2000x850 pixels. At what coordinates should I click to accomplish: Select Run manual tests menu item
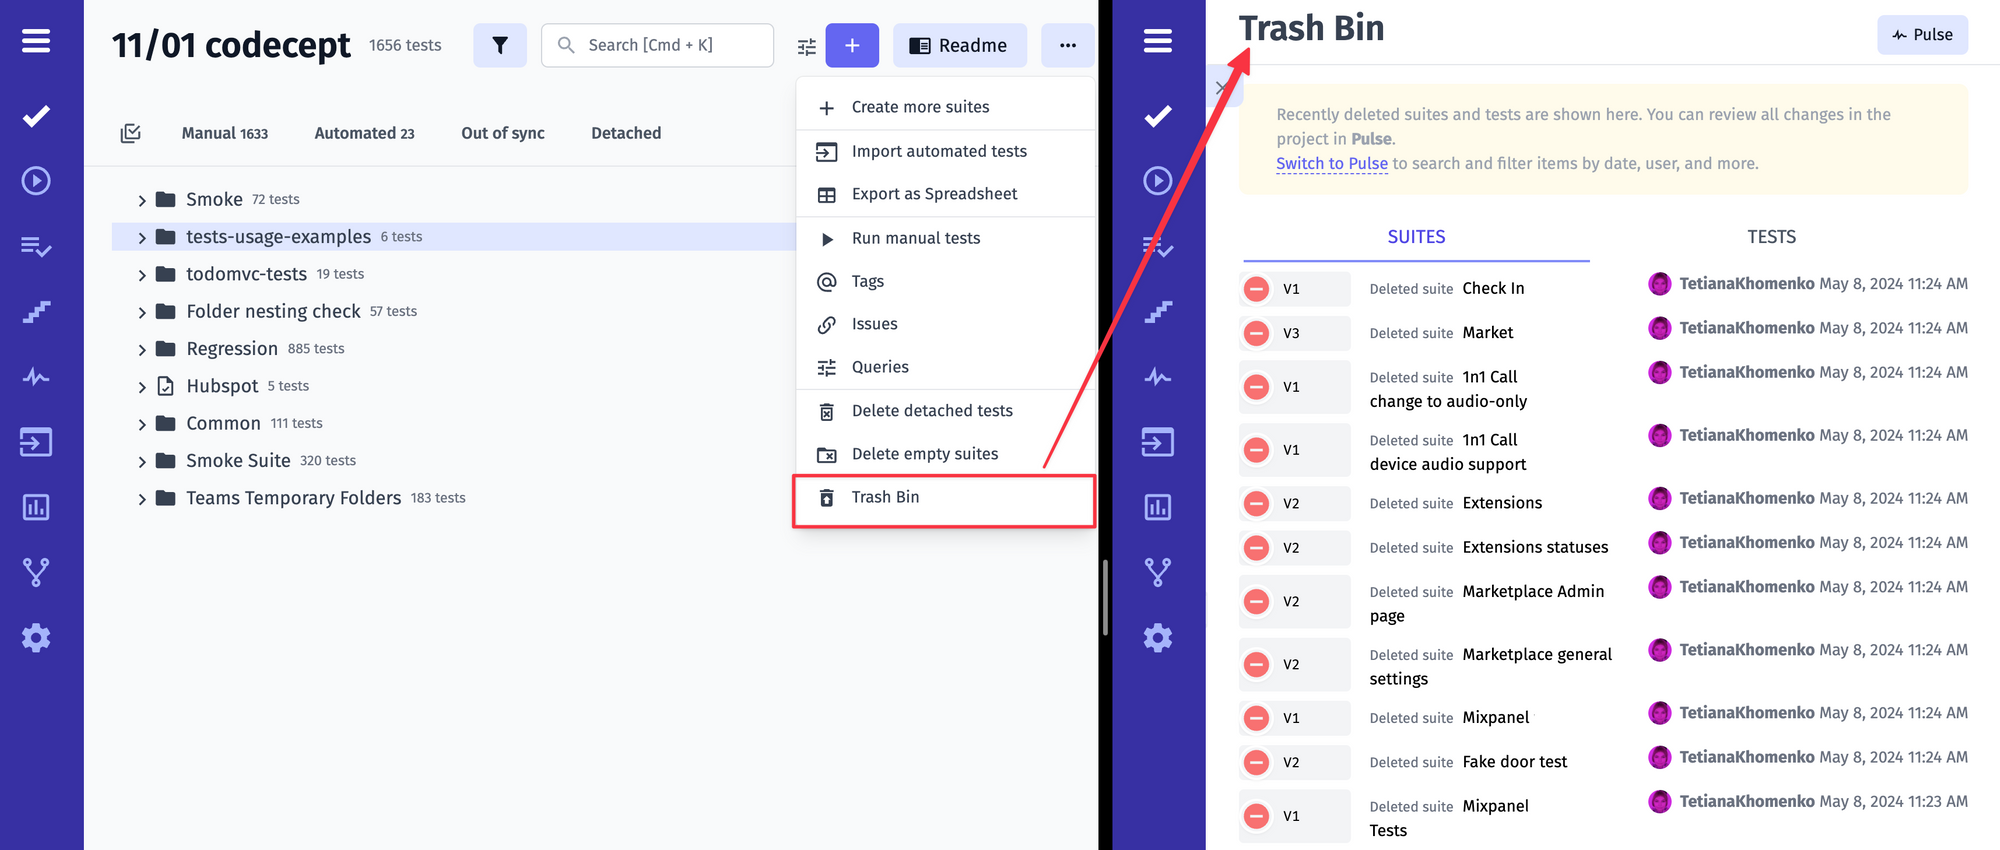tap(944, 238)
